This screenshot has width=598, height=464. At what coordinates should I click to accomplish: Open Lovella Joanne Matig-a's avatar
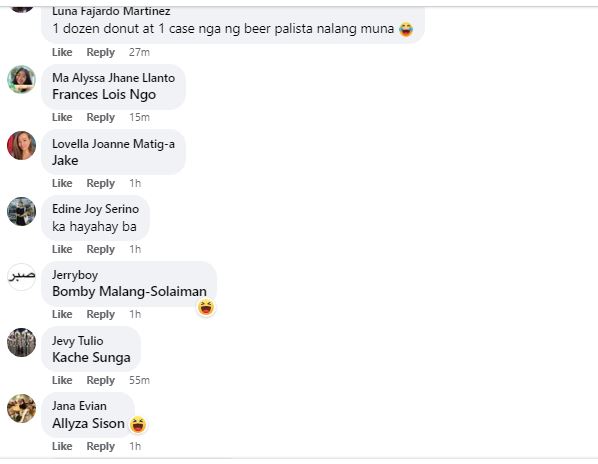(x=21, y=145)
